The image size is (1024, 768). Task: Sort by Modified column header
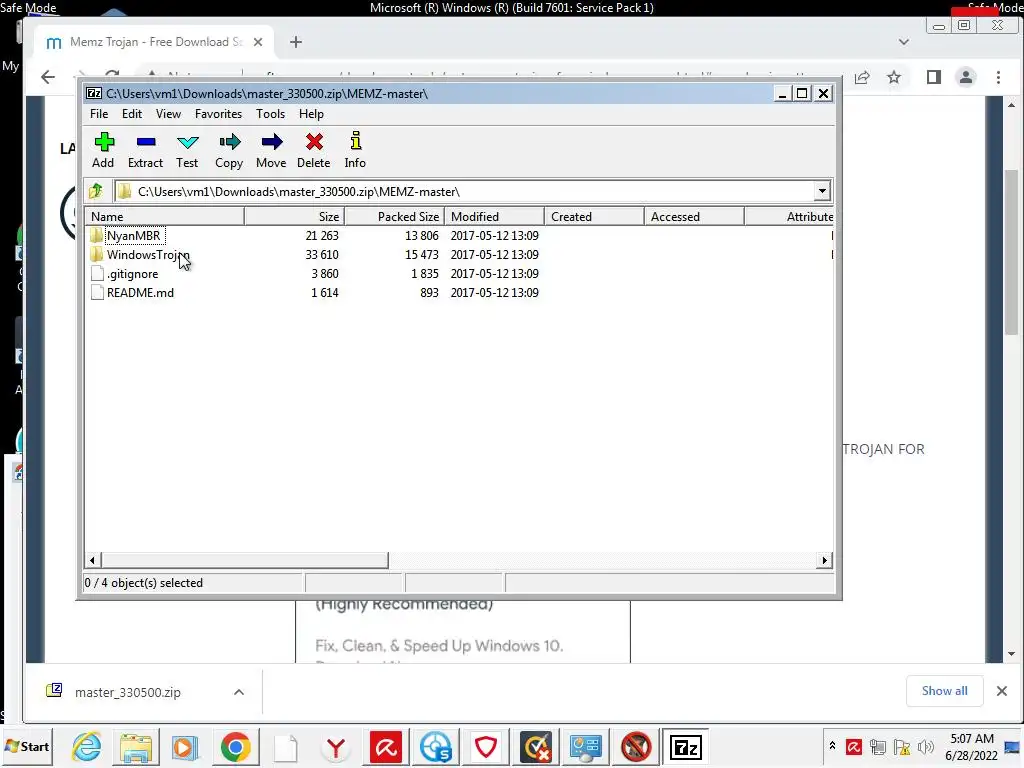(494, 217)
